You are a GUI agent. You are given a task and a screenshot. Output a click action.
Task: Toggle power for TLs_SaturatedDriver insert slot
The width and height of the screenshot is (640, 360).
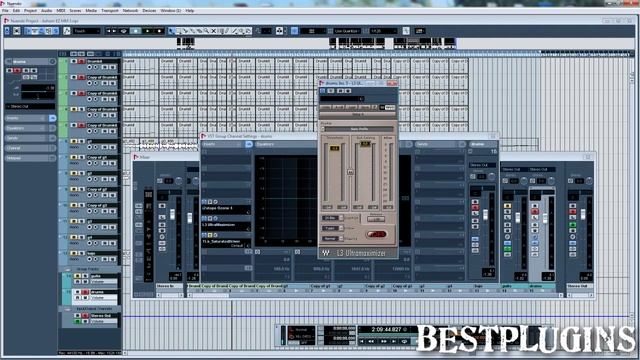204,235
